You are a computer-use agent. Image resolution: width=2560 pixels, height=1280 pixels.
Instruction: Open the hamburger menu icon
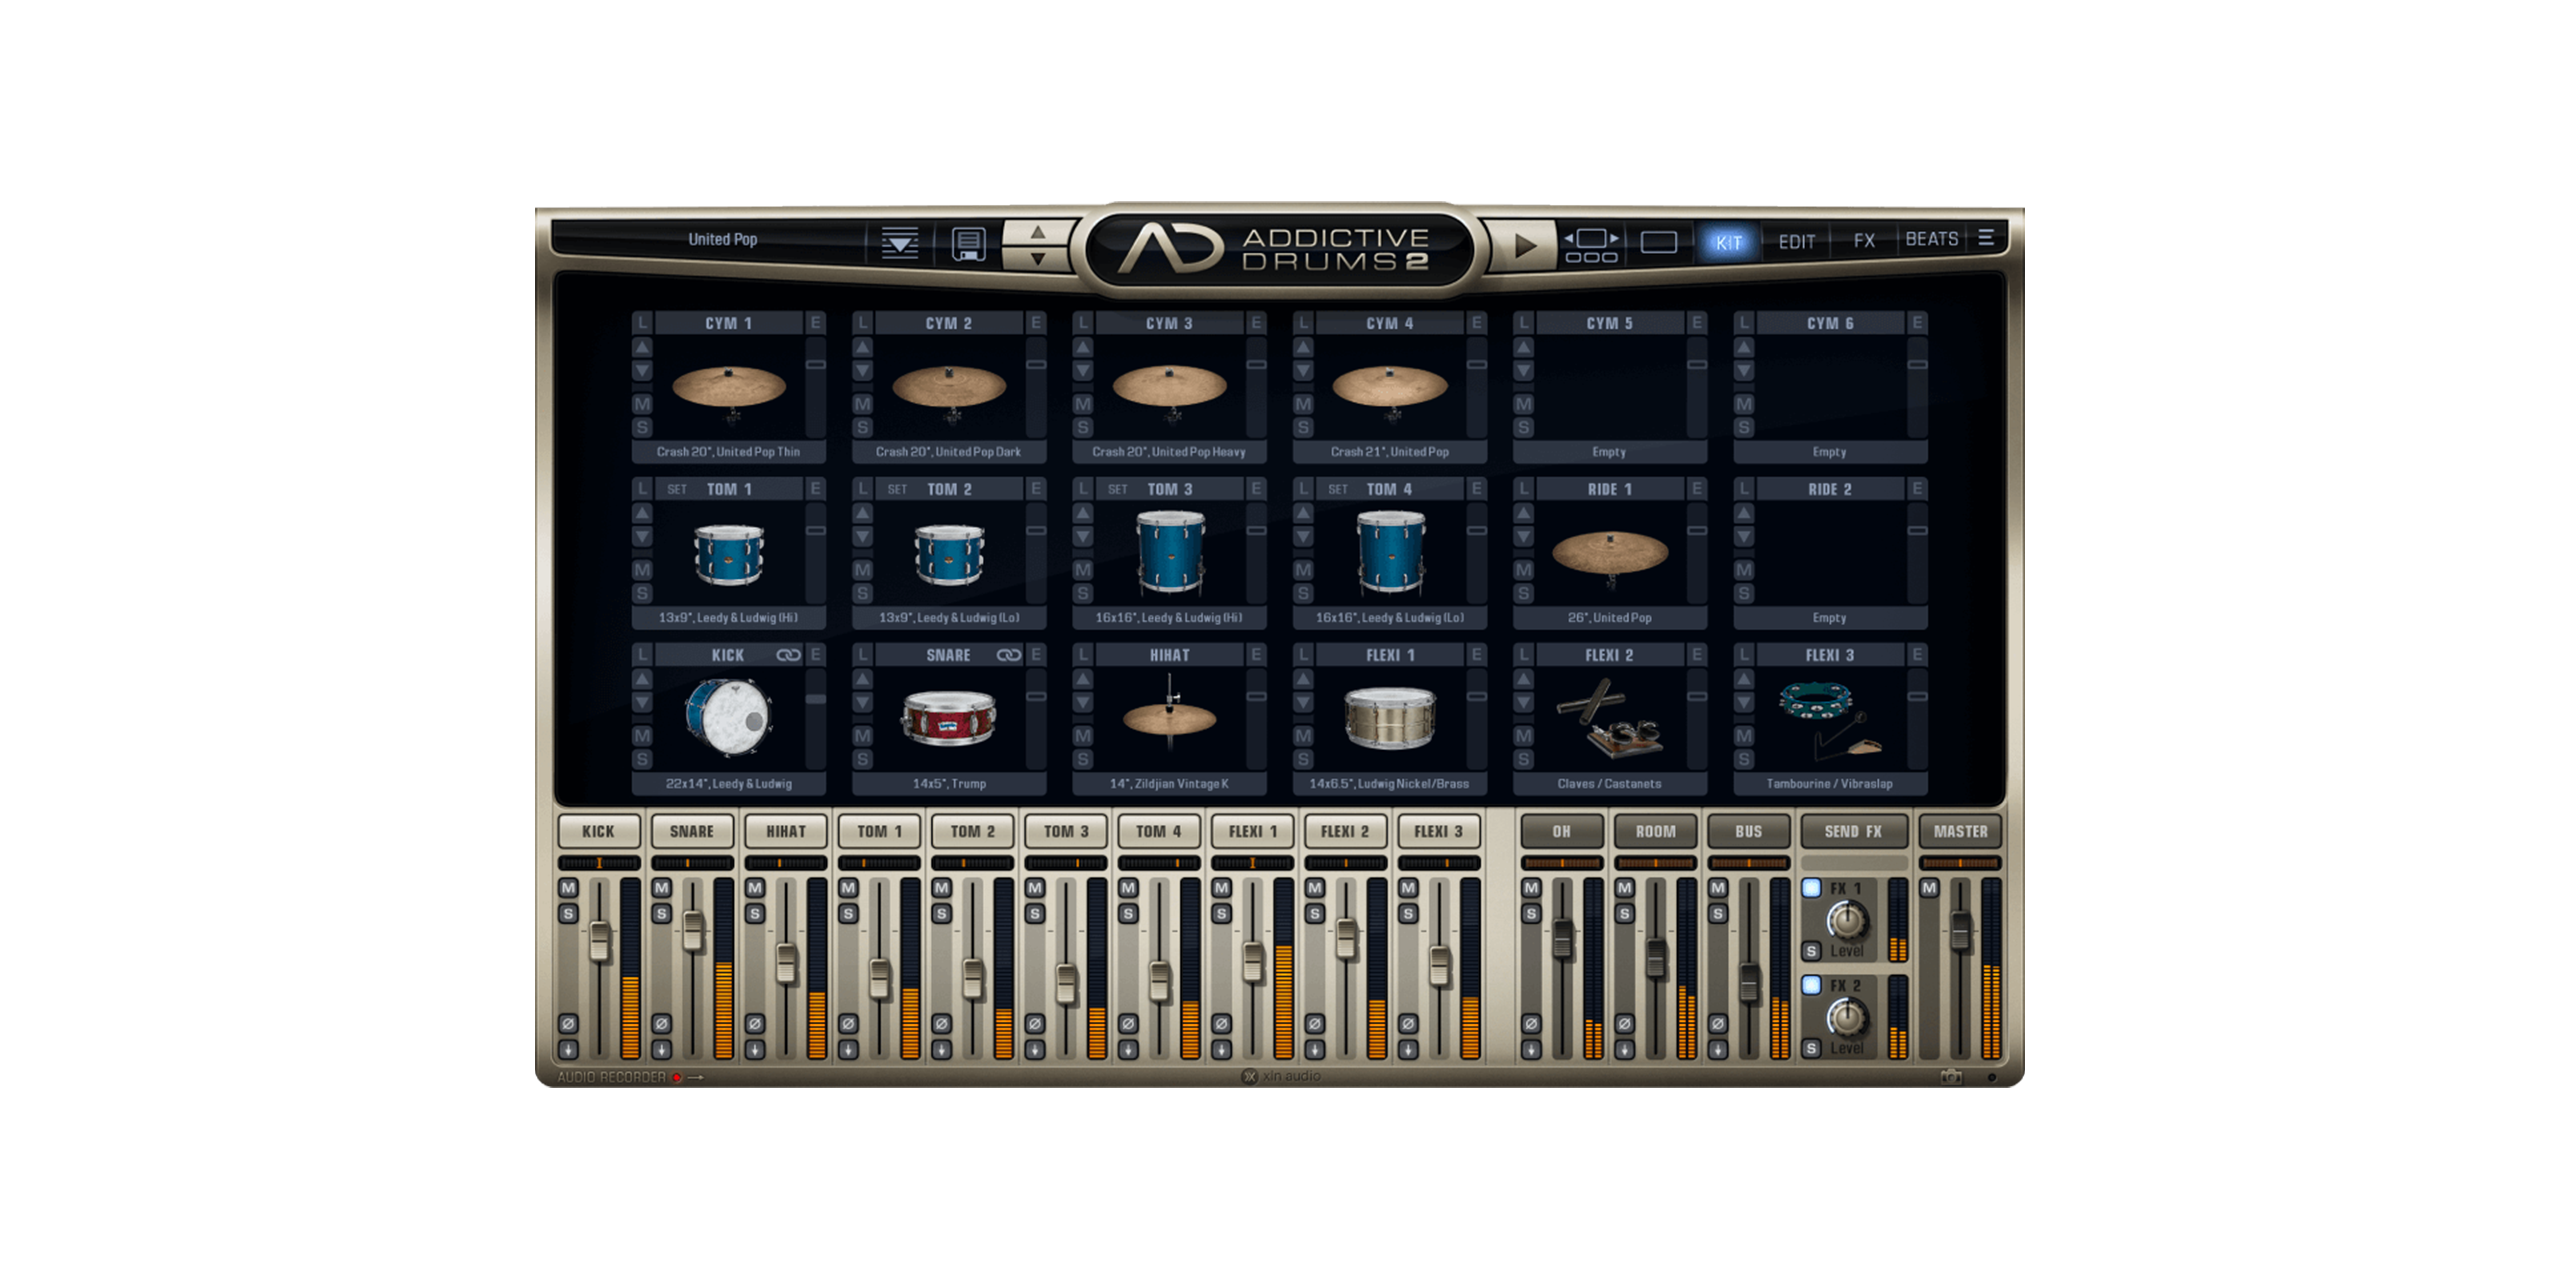pyautogui.click(x=1986, y=238)
